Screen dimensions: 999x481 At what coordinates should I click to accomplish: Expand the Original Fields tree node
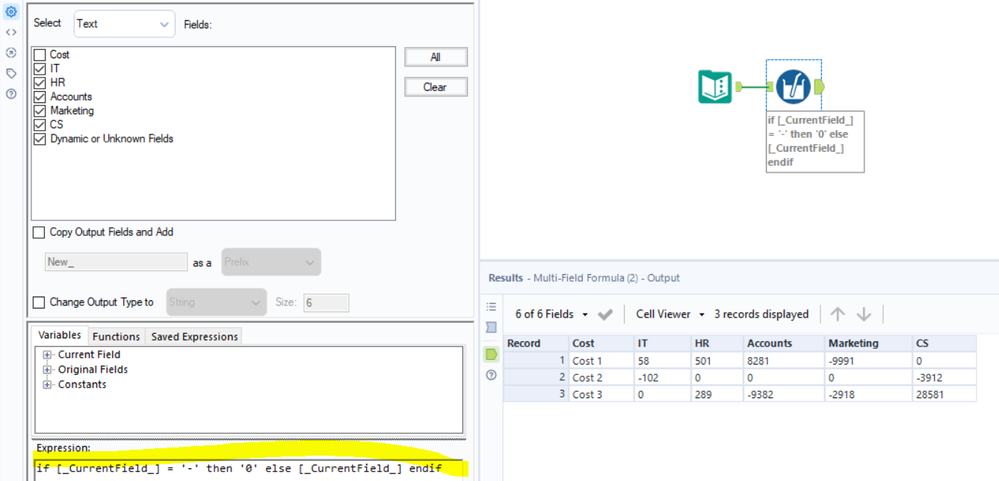[47, 370]
